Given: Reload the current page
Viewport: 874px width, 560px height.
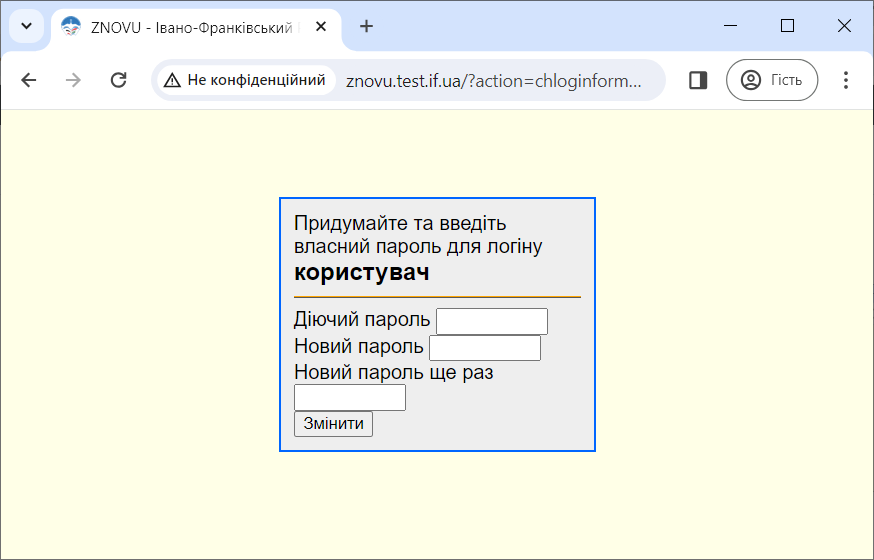Looking at the screenshot, I should click(118, 80).
